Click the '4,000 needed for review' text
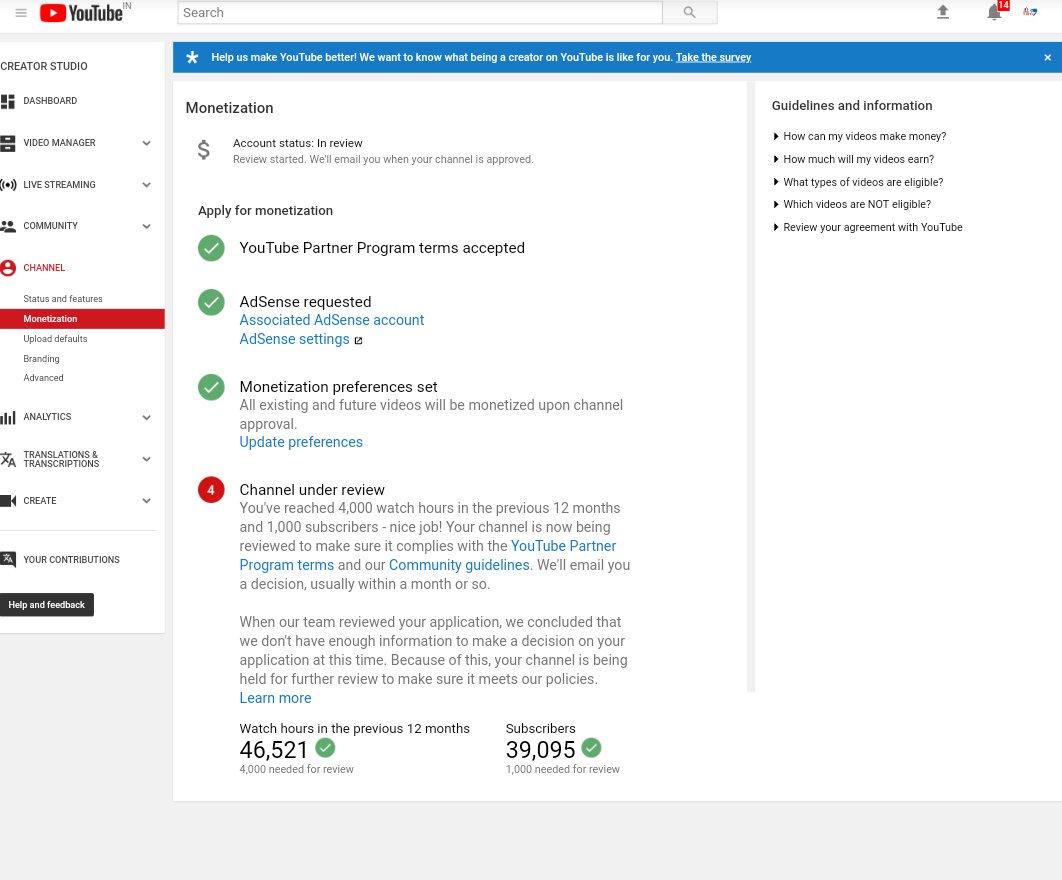Screen dimensions: 1062x880 tap(296, 770)
